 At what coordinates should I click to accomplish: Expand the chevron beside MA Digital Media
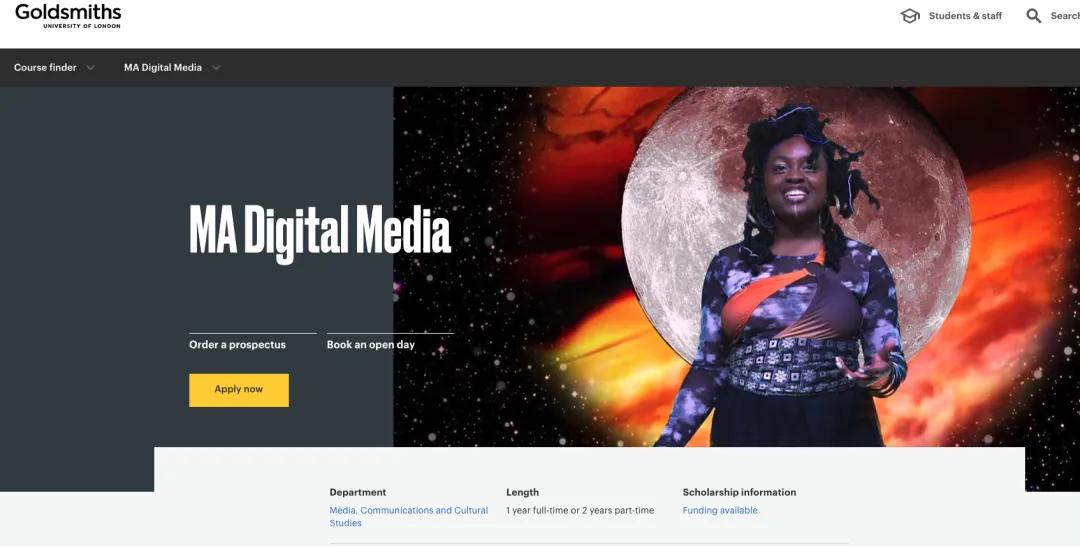216,68
